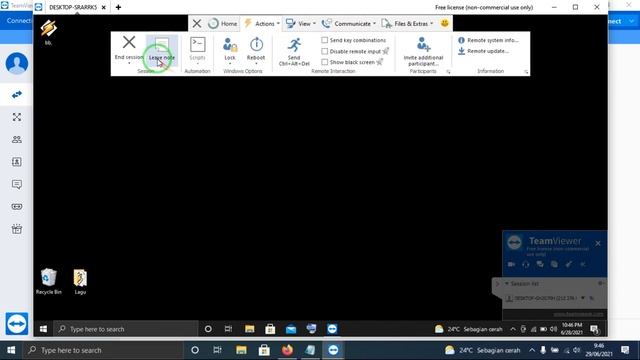
Task: Show hidden icons in remote tray
Action: tap(513, 329)
